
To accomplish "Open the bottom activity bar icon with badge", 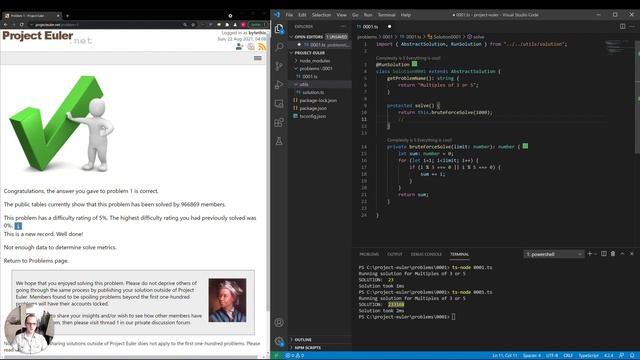I will (279, 341).
